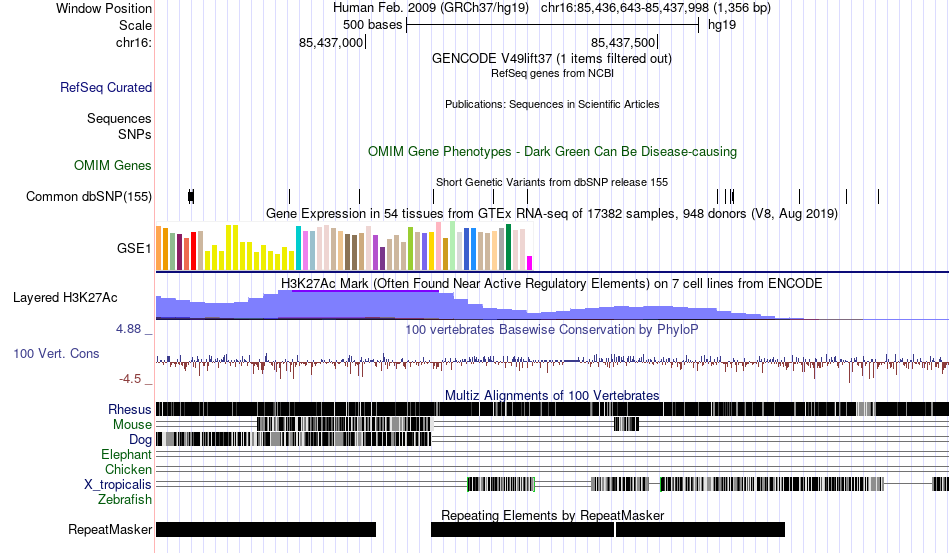950x553 pixels.
Task: Open the OMIM Genes track label
Action: [113, 165]
